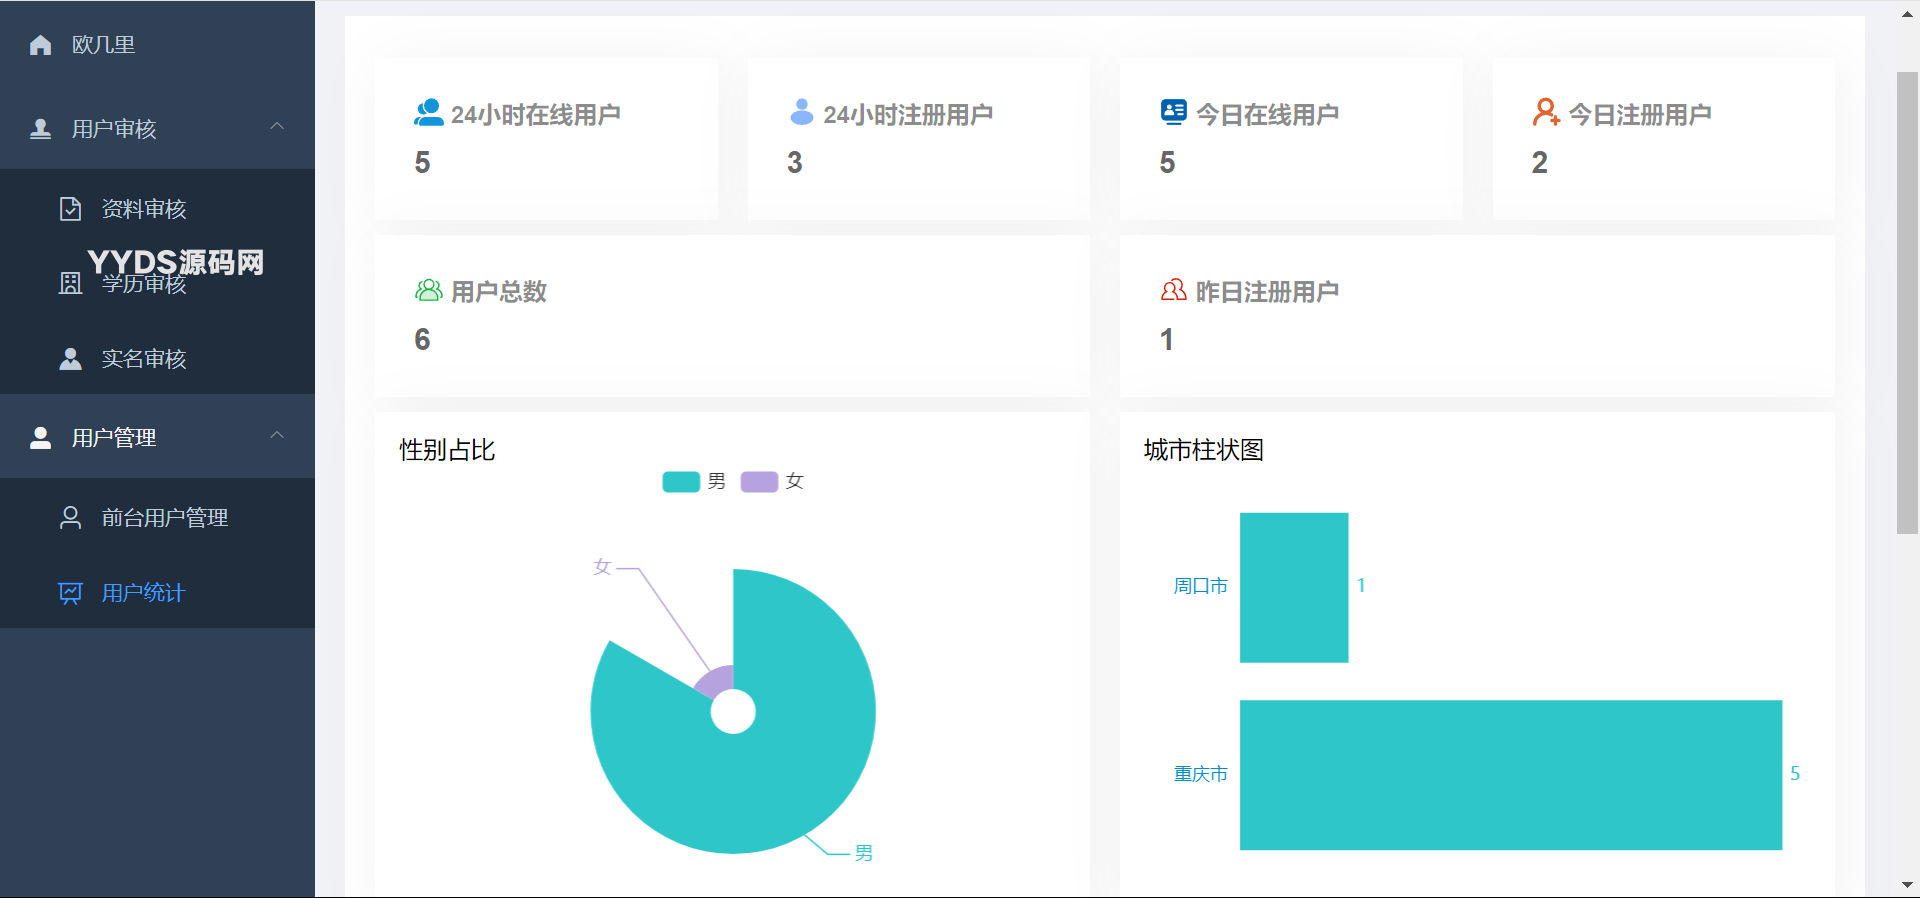The width and height of the screenshot is (1920, 898).
Task: Click the 学历审核 building icon
Action: 70,283
